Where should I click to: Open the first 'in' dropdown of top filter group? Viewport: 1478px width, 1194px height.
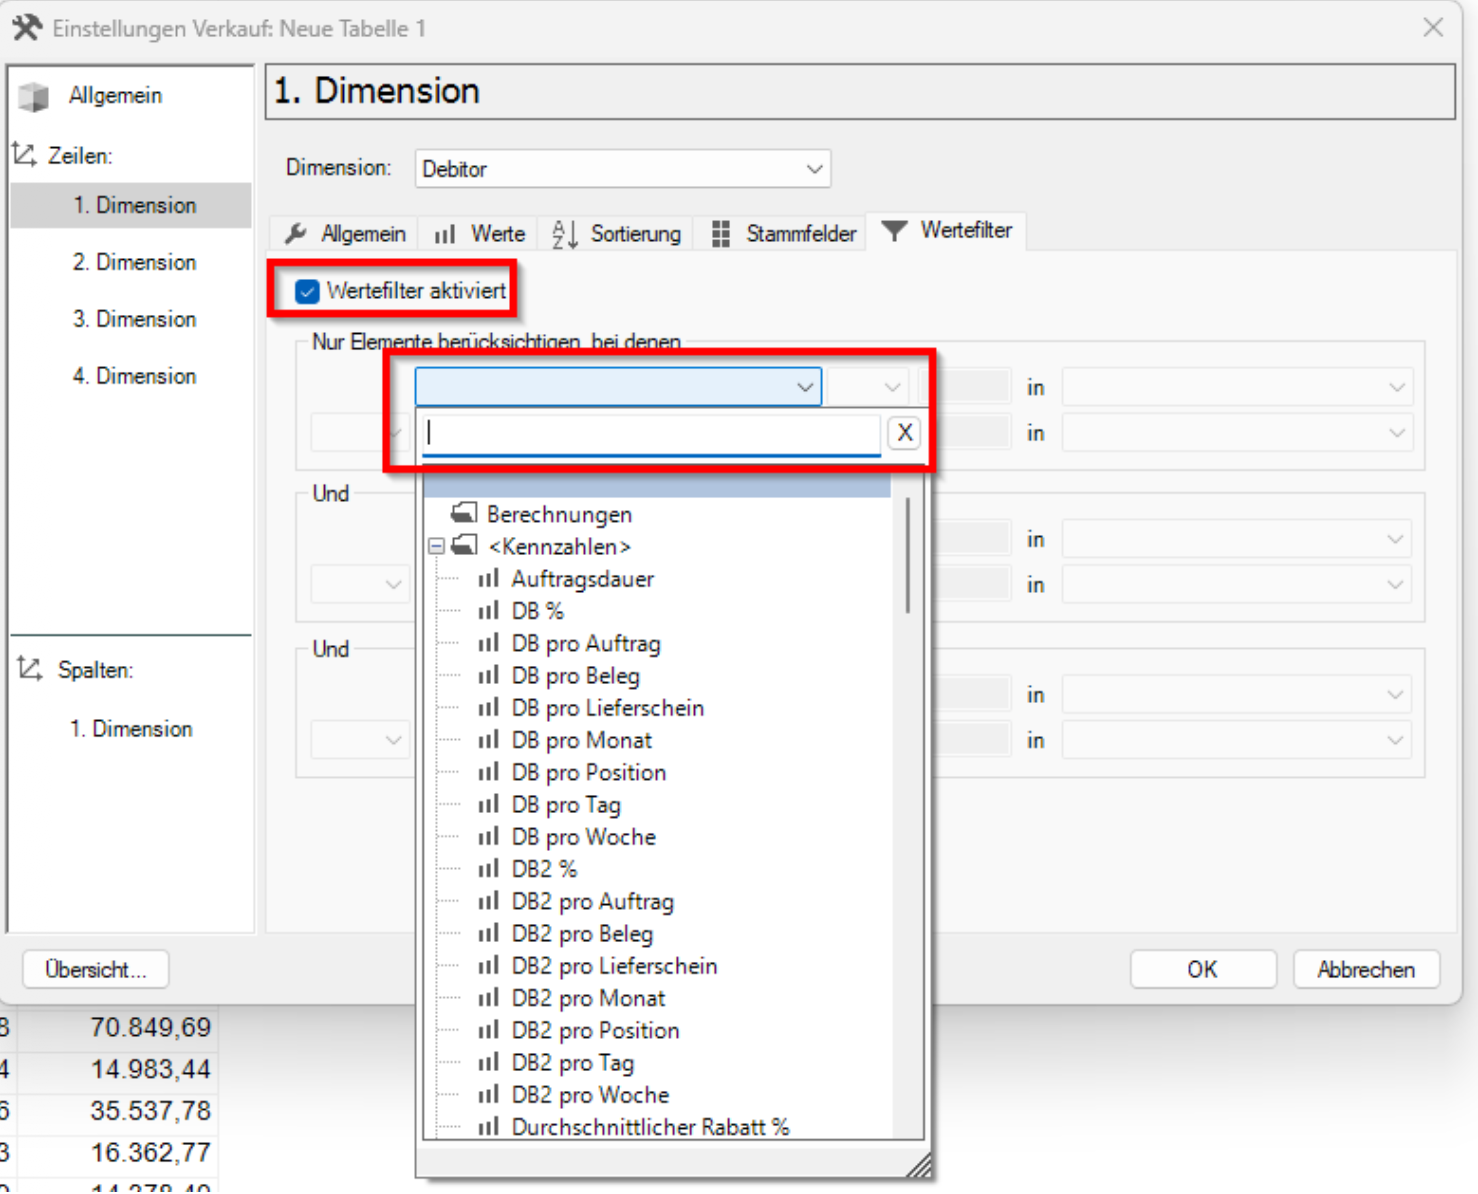click(x=1237, y=387)
